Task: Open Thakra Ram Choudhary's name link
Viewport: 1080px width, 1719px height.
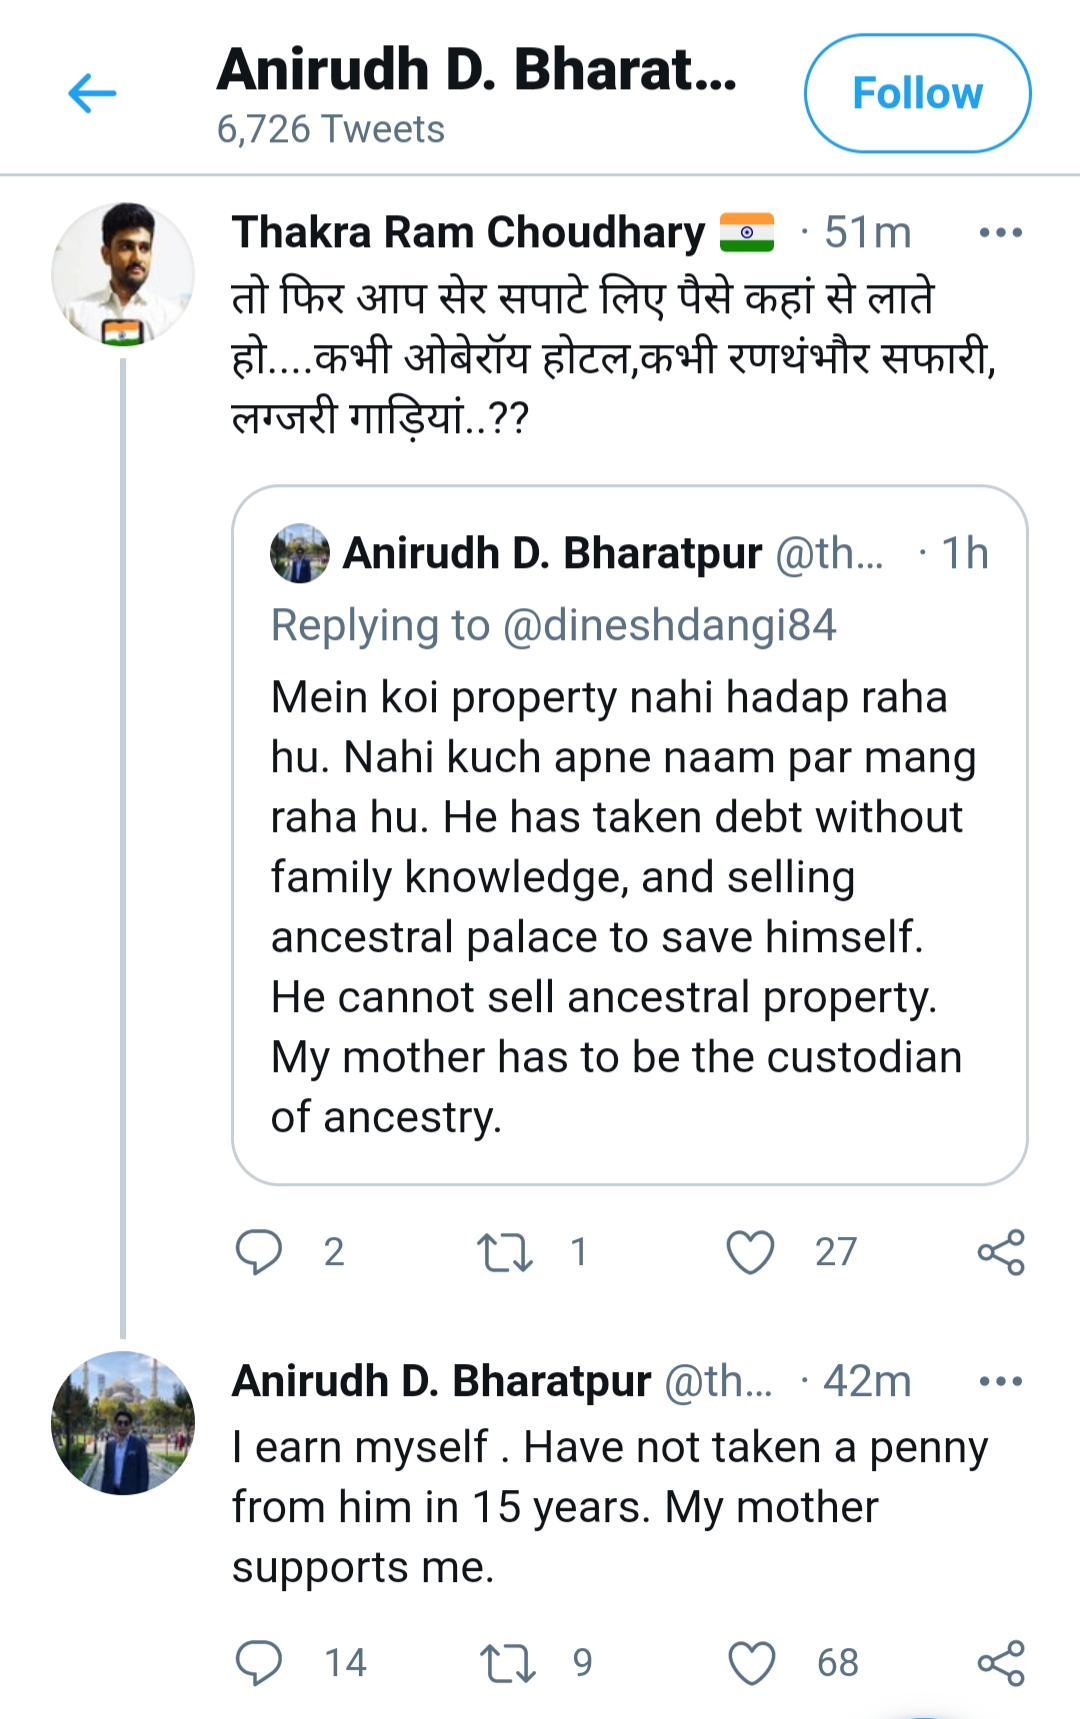Action: [x=468, y=233]
